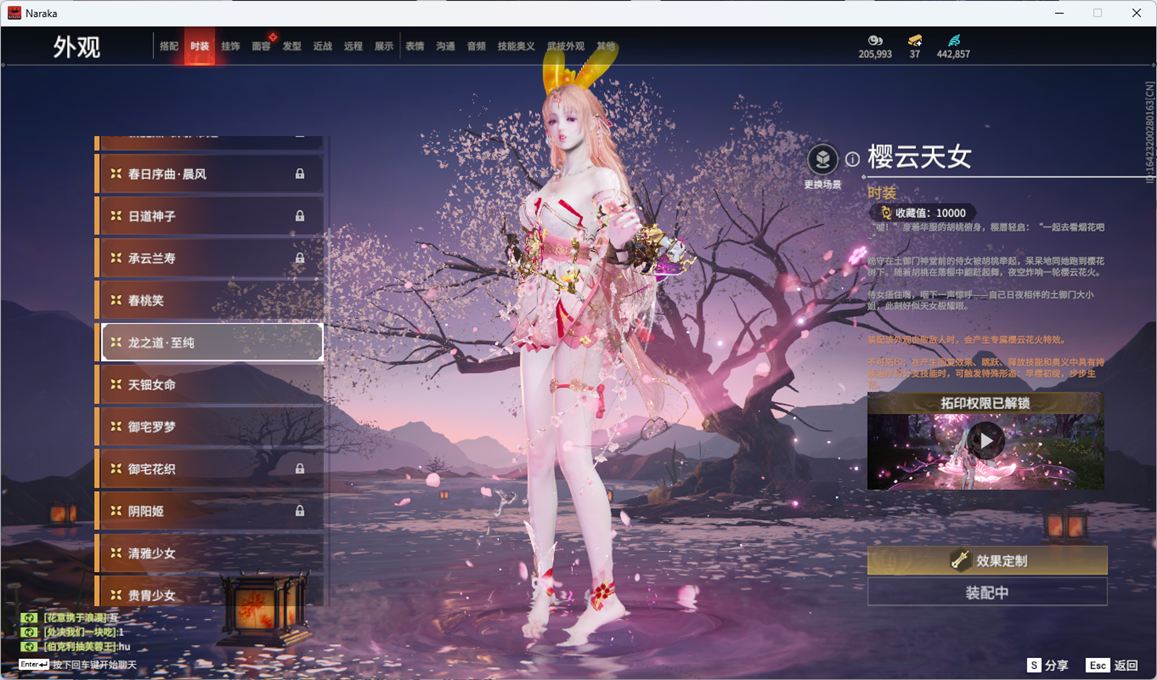Go to the 技能奥义 tab

(516, 47)
